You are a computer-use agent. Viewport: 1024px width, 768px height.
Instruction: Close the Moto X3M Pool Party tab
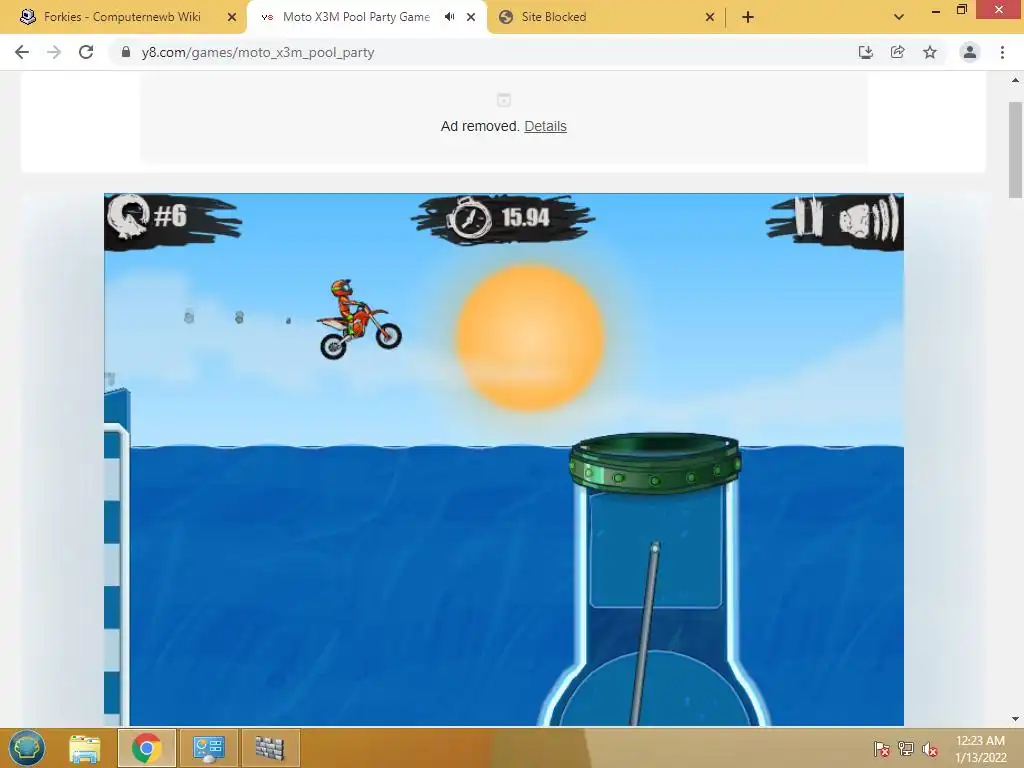click(471, 17)
